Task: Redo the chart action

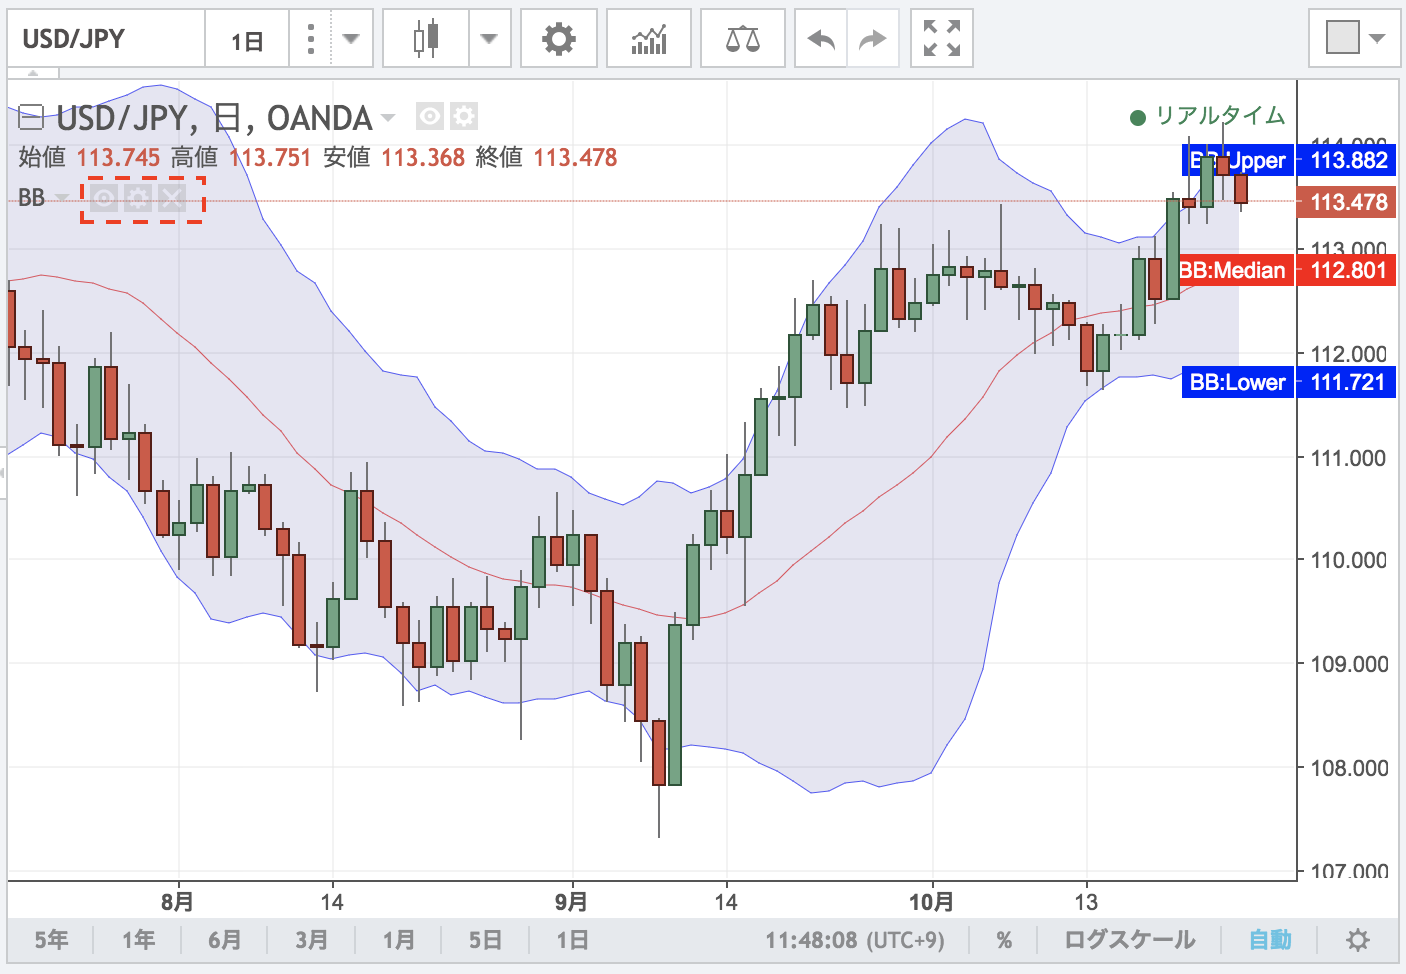Action: (x=873, y=39)
